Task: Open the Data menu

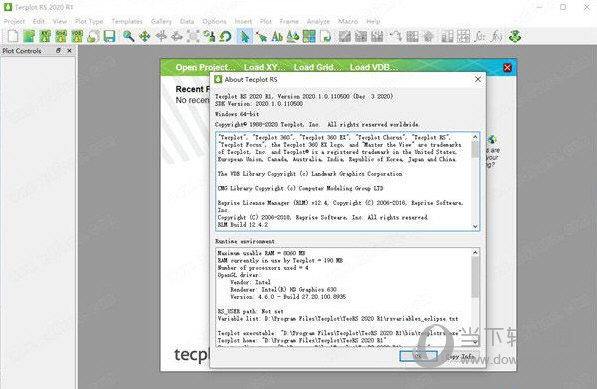Action: tap(187, 21)
